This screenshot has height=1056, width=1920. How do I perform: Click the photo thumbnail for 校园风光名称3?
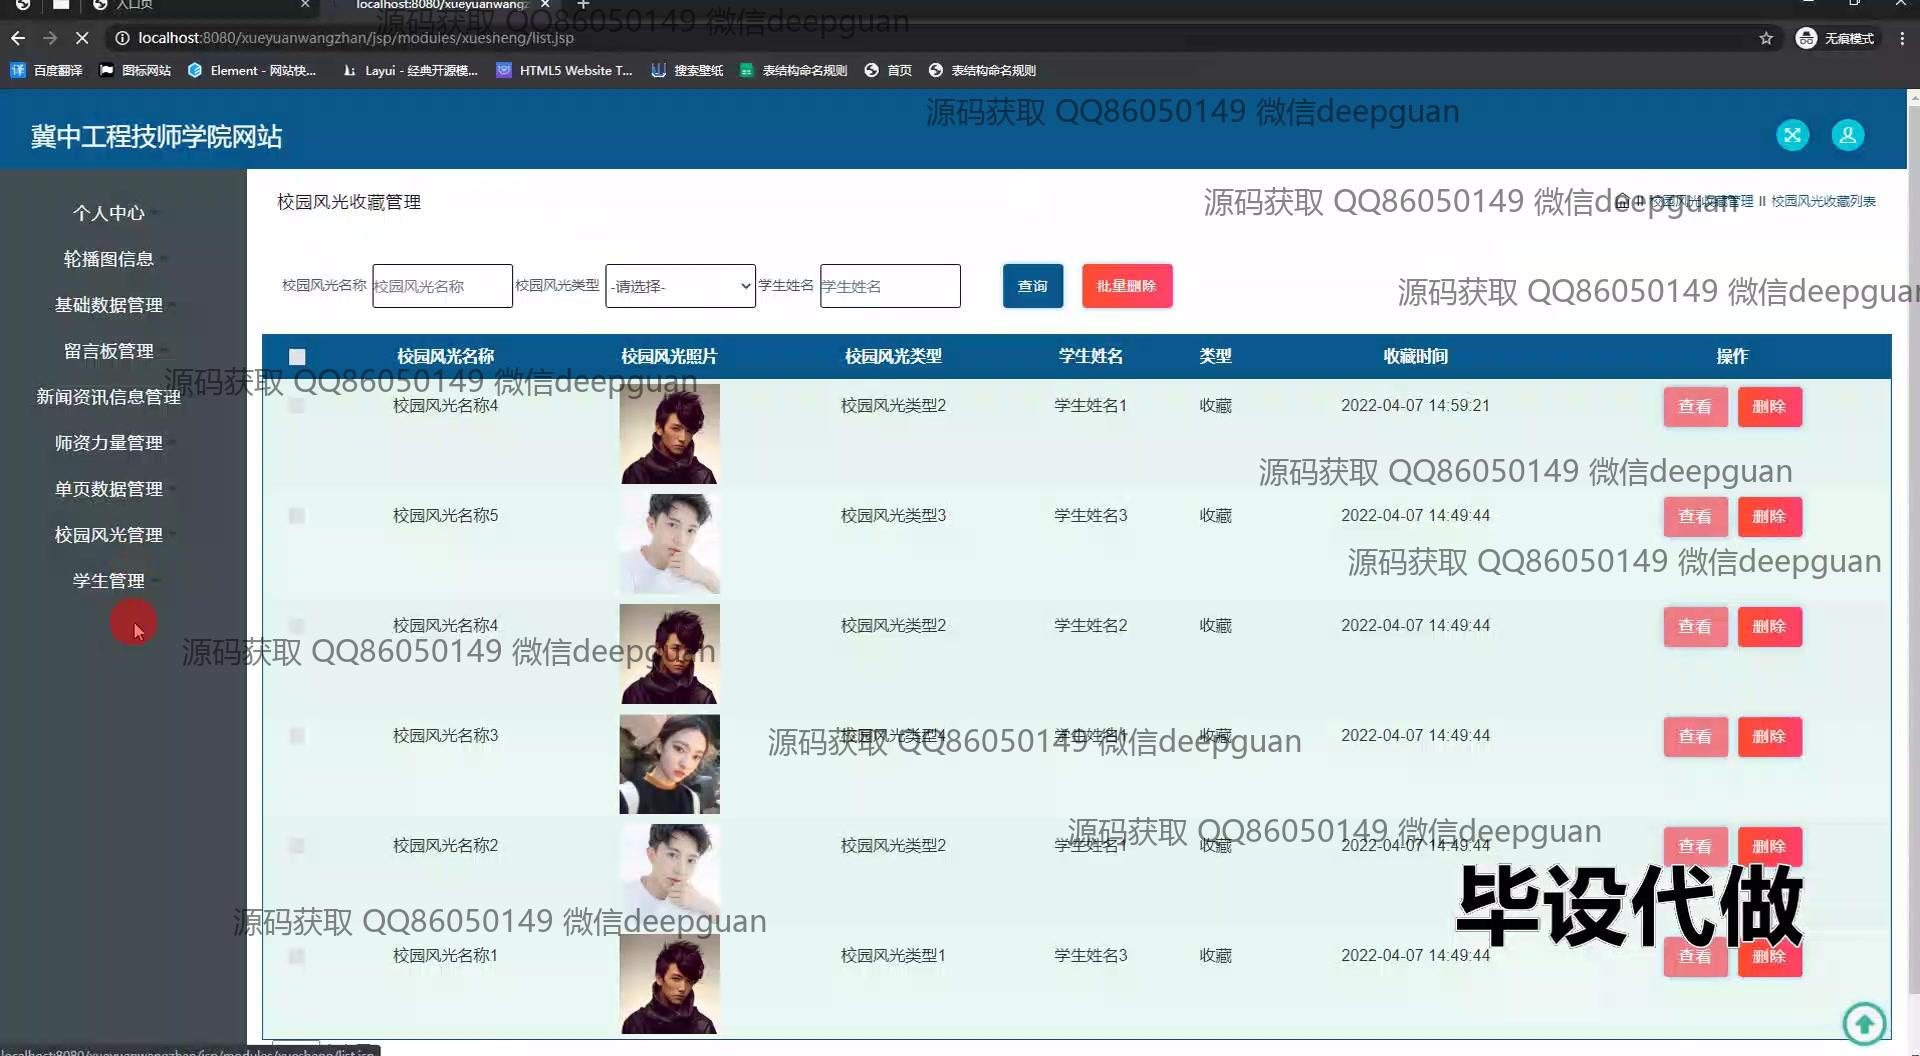(x=669, y=763)
